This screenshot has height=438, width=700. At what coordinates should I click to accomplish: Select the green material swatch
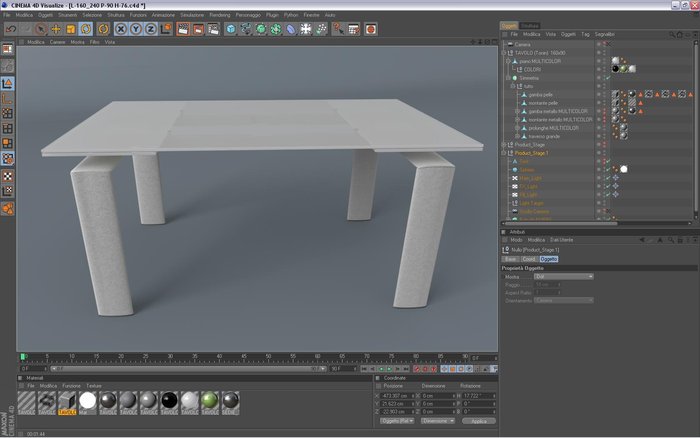pyautogui.click(x=210, y=401)
